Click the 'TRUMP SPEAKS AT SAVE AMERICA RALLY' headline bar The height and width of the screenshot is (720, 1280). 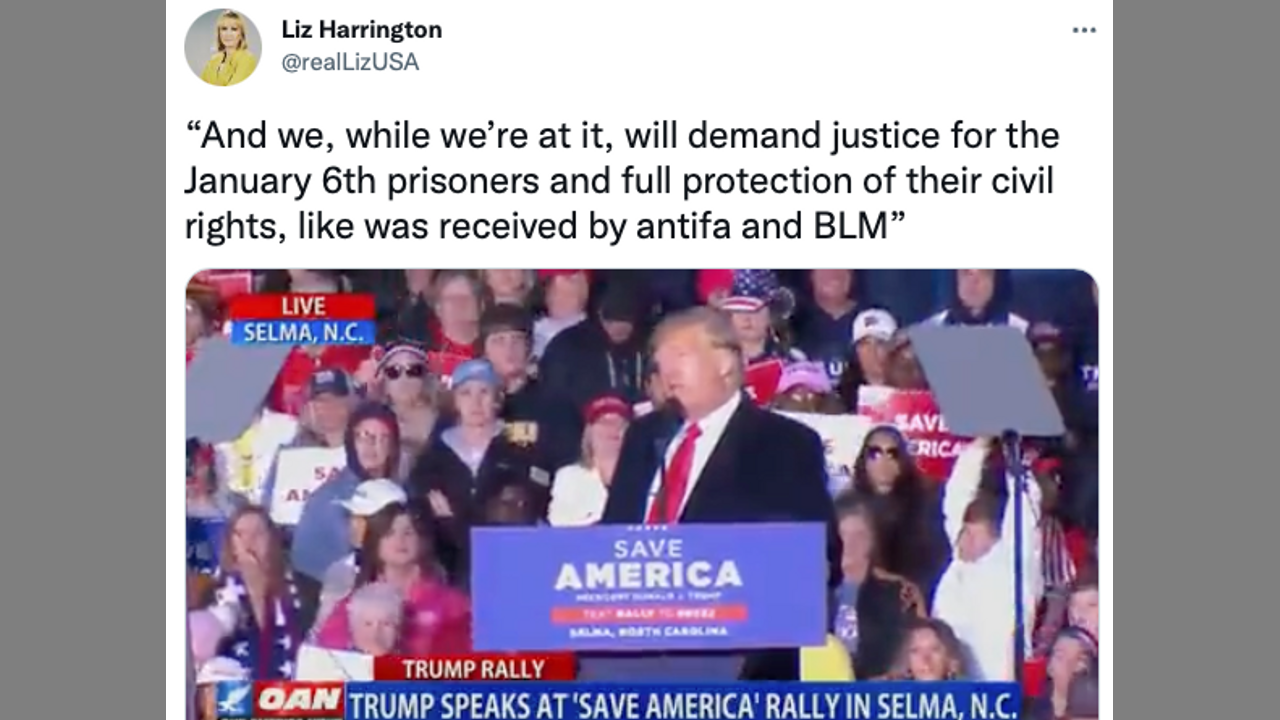tap(683, 702)
